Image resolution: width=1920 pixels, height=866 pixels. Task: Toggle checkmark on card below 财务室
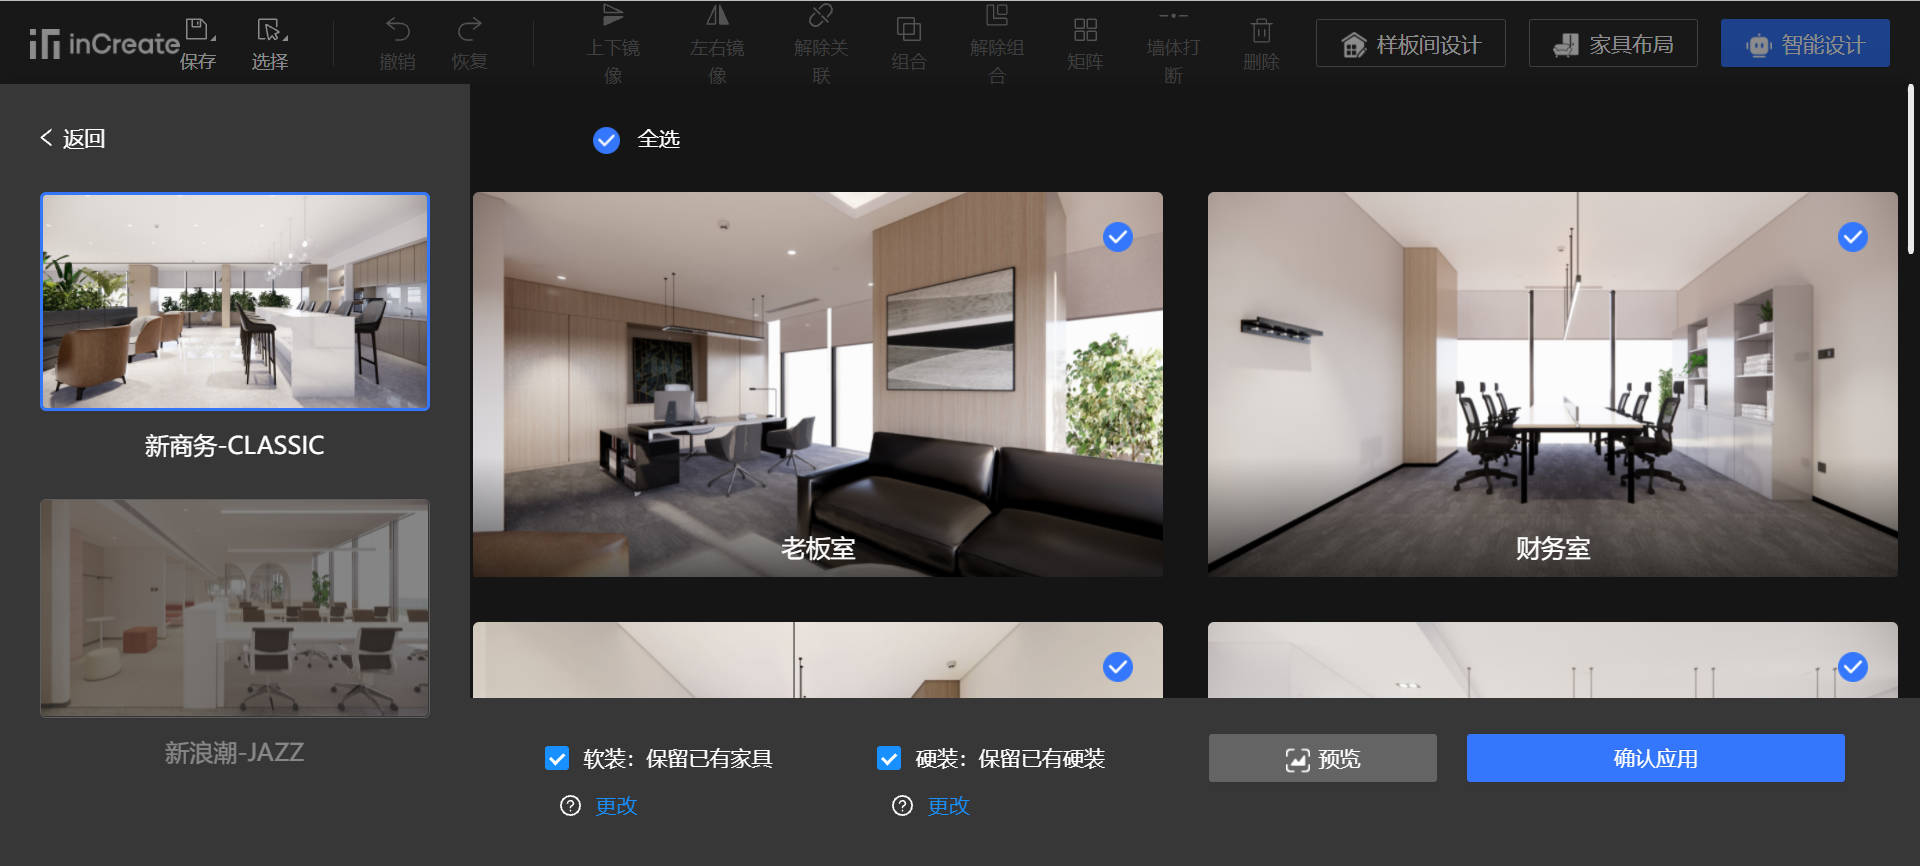point(1853,667)
